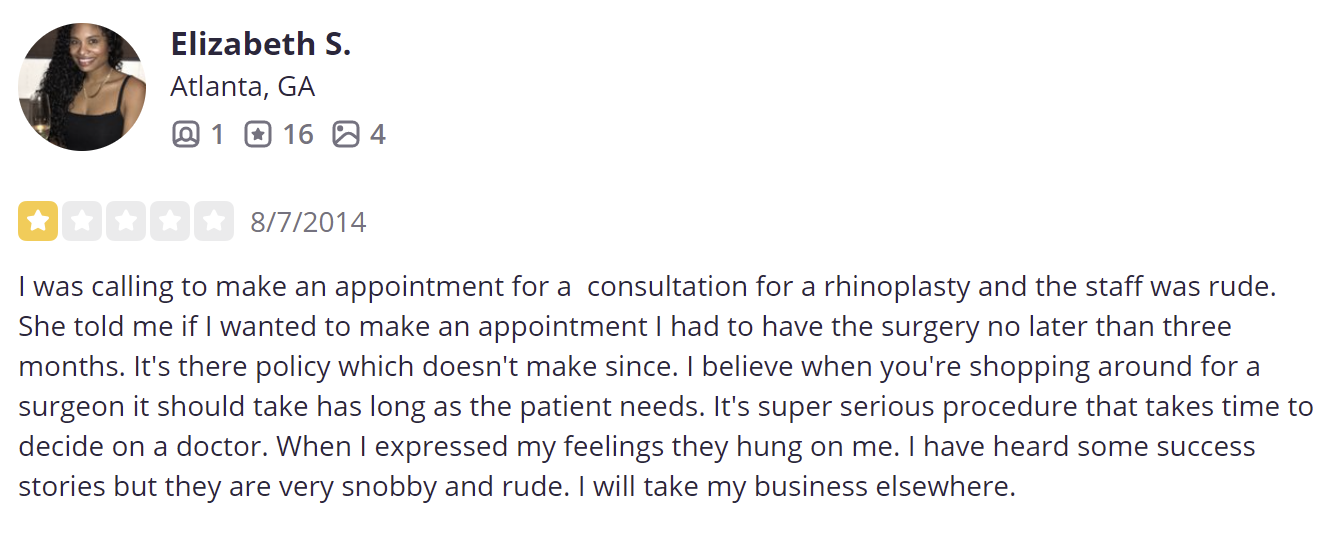Click the fifth gray rating star
Screen dimensions: 1321x536
click(x=214, y=221)
